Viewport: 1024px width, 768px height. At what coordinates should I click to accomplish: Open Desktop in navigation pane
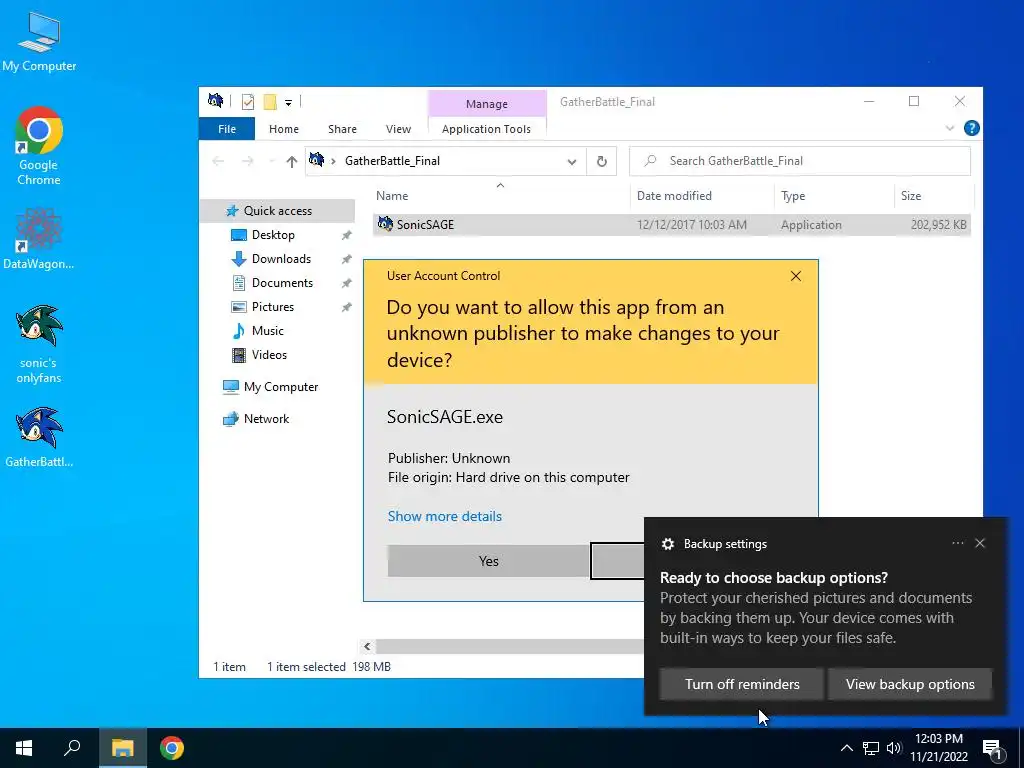pyautogui.click(x=273, y=235)
